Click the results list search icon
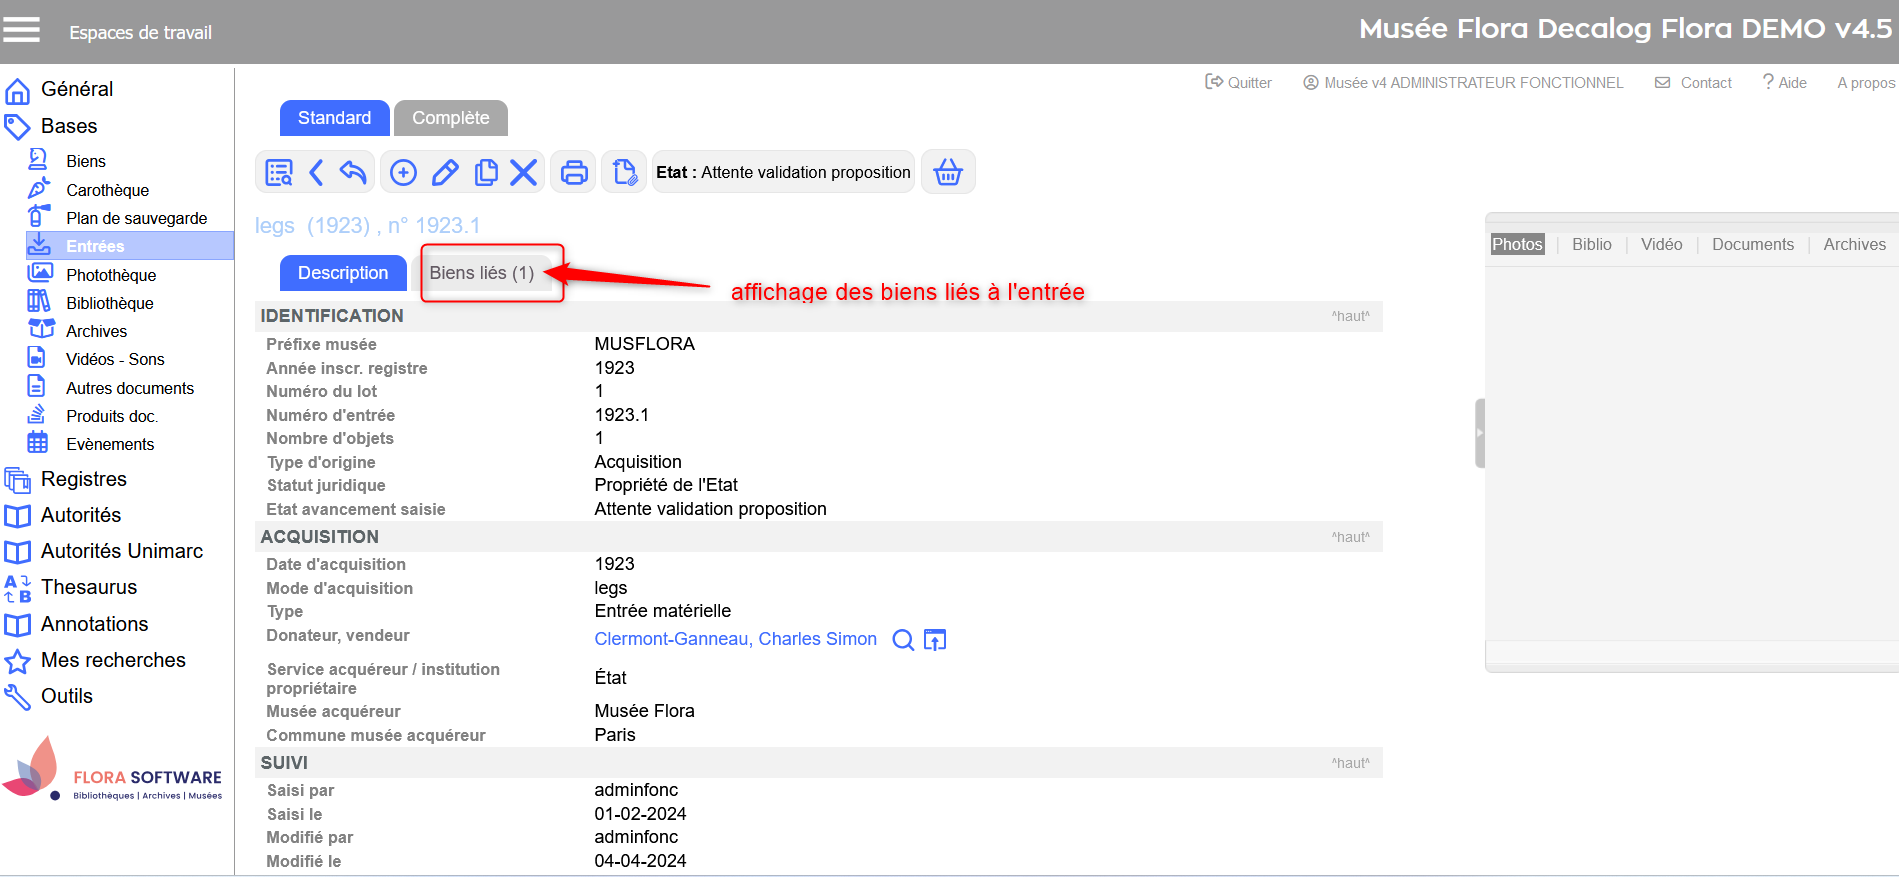The image size is (1899, 877). coord(278,173)
